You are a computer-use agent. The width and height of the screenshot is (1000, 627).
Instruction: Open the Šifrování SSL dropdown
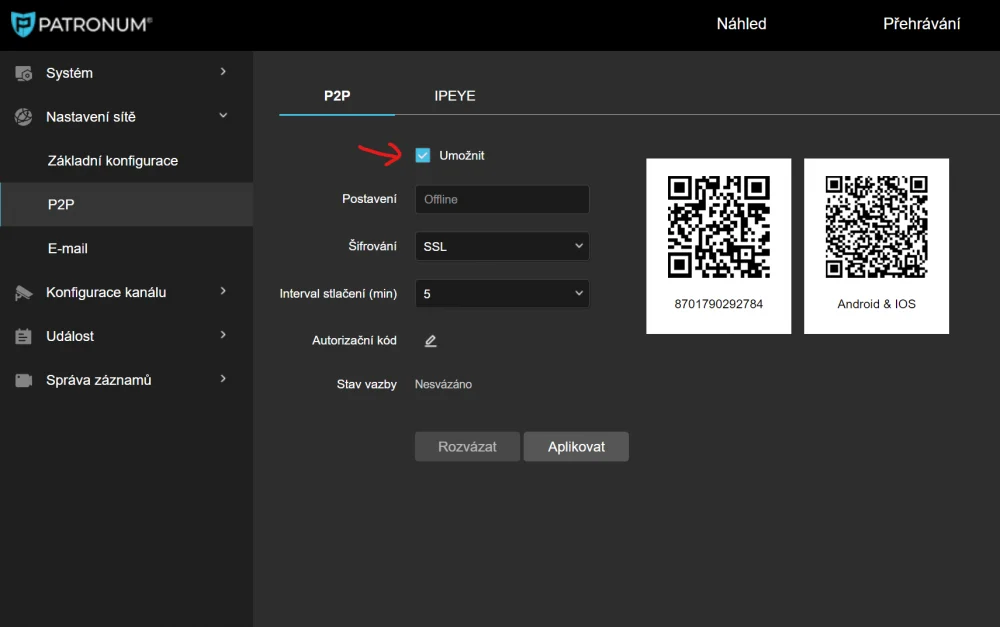[x=502, y=246]
